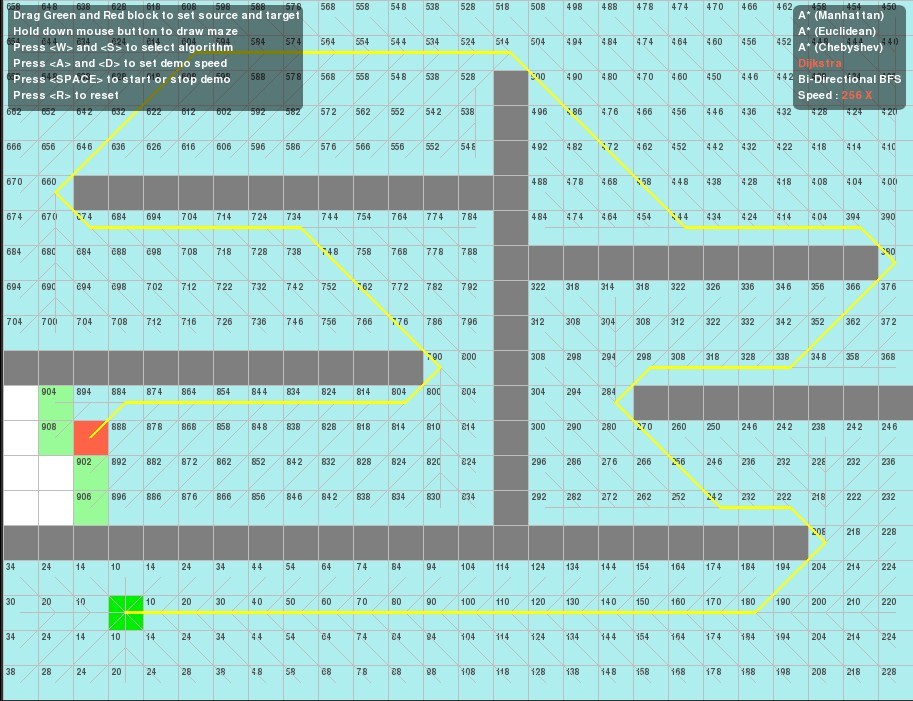Click the grid cell labeled 788
913x701 pixels.
click(476, 263)
